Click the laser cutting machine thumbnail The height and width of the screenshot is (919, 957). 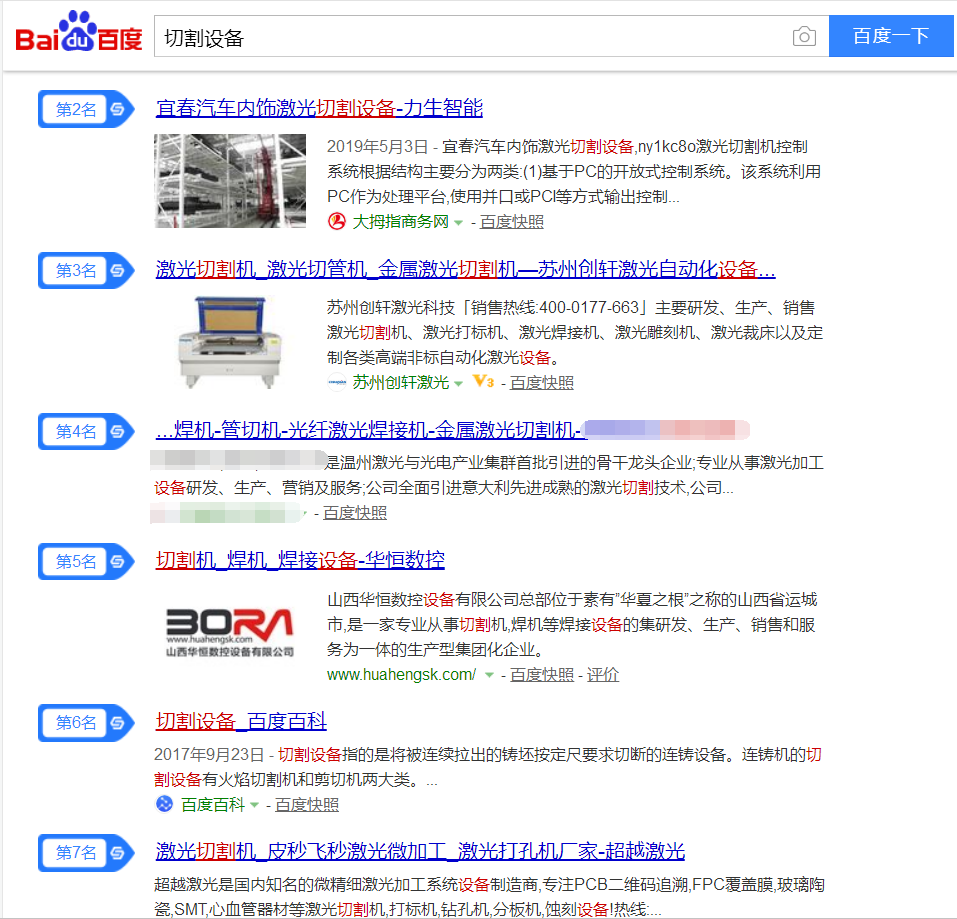click(x=230, y=342)
